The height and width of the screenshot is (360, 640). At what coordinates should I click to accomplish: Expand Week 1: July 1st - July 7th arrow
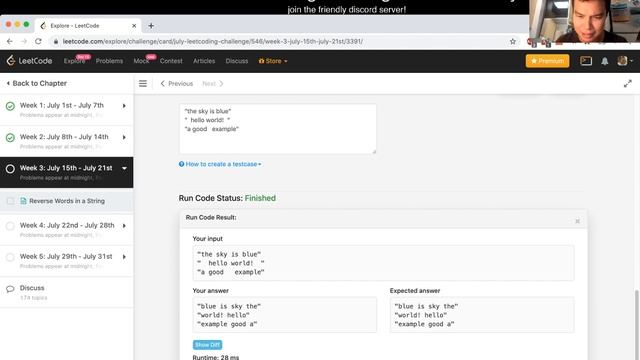tap(124, 106)
